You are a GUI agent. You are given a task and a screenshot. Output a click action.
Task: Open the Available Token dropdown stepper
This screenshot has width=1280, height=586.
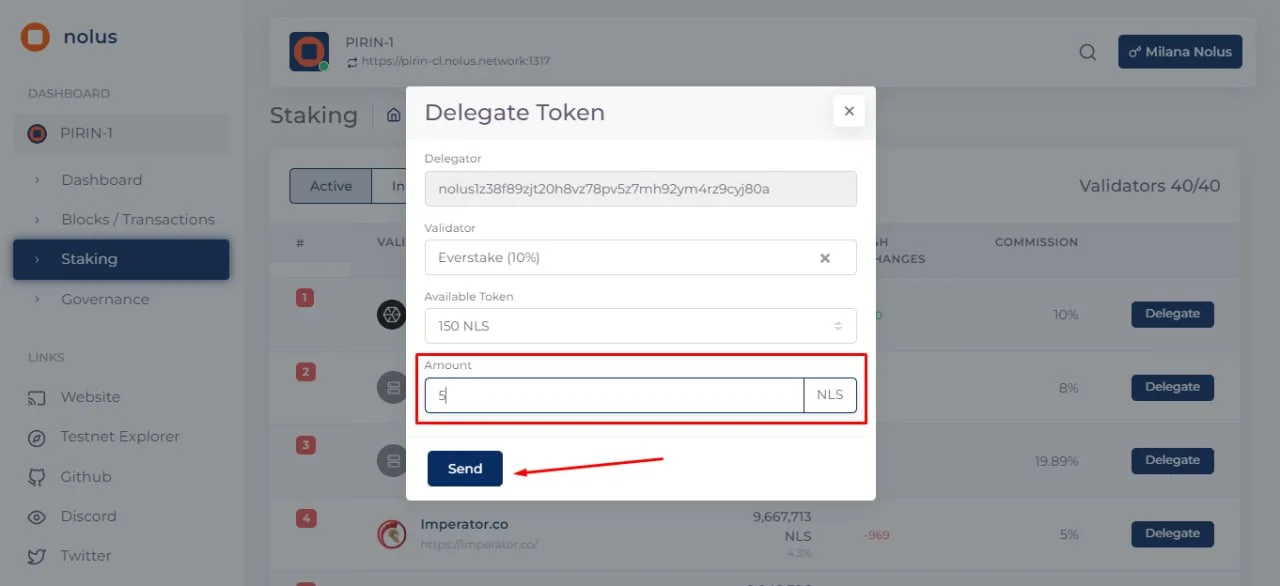(x=840, y=325)
